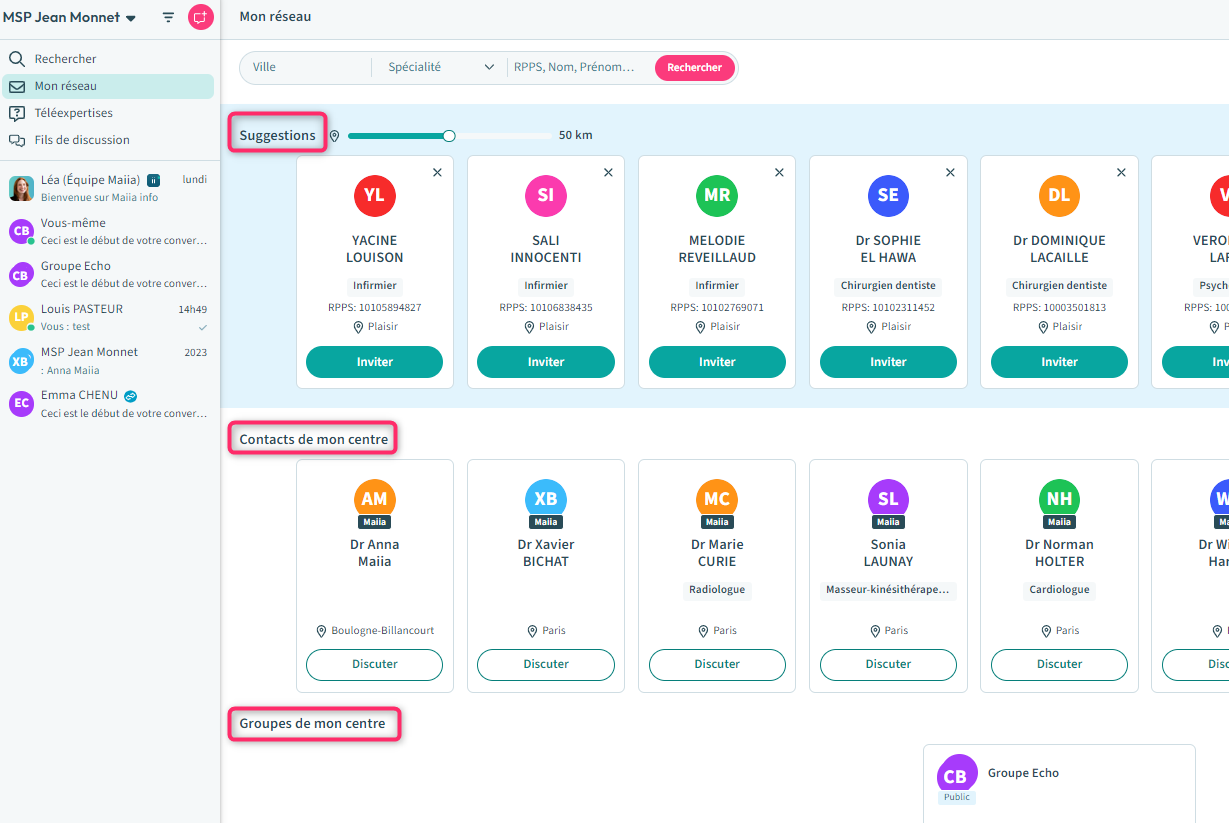The width and height of the screenshot is (1229, 823).
Task: Dismiss Yacine Louison suggestion card
Action: [x=437, y=173]
